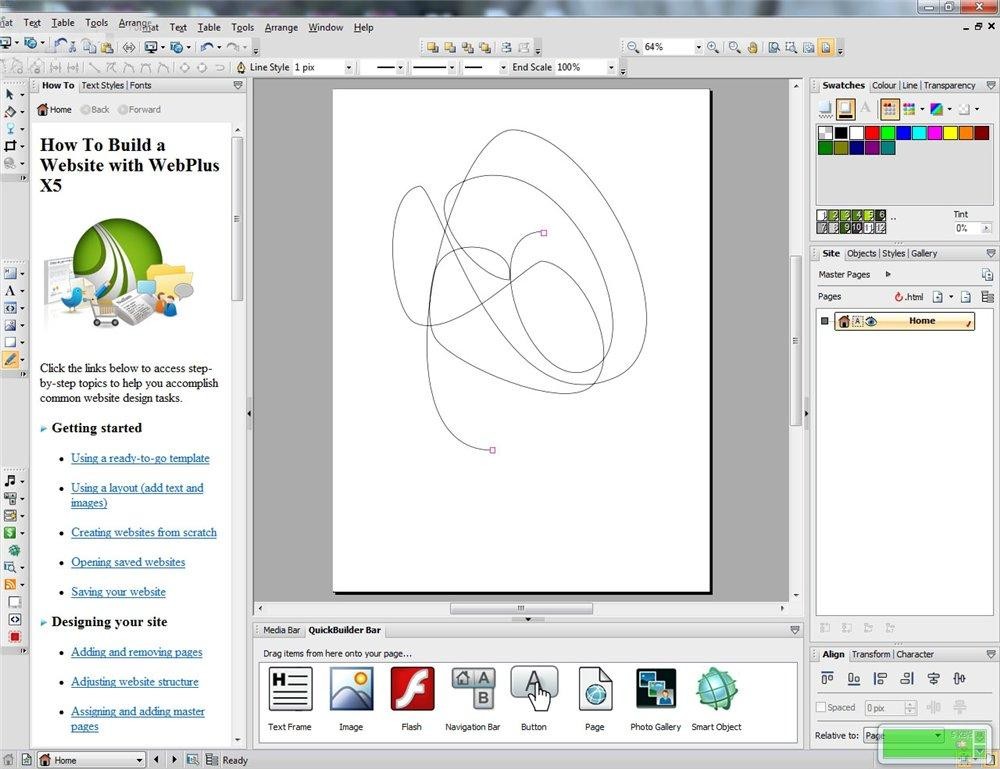Select the Smart Object item
Viewport: 1000px width, 769px height.
pyautogui.click(x=716, y=698)
